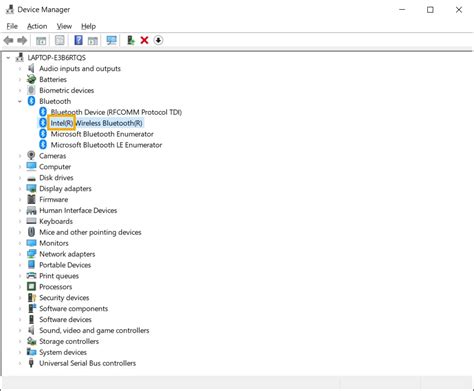474x391 pixels.
Task: Select the Software components label
Action: (74, 309)
